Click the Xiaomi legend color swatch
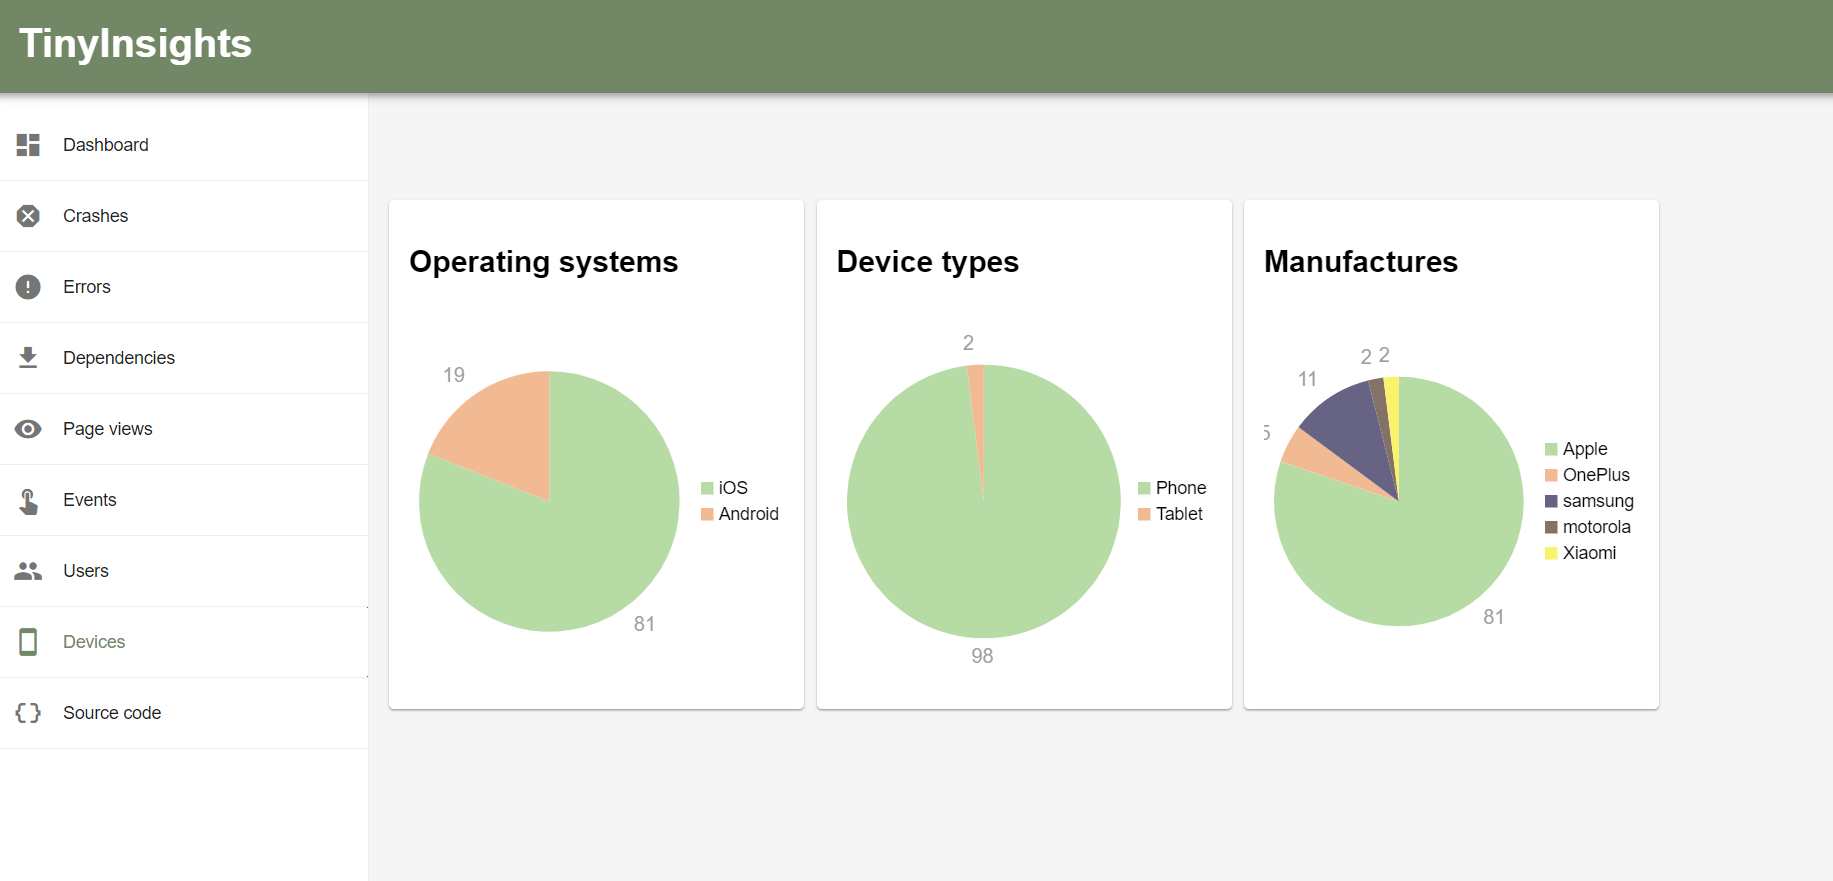This screenshot has height=881, width=1833. 1551,553
